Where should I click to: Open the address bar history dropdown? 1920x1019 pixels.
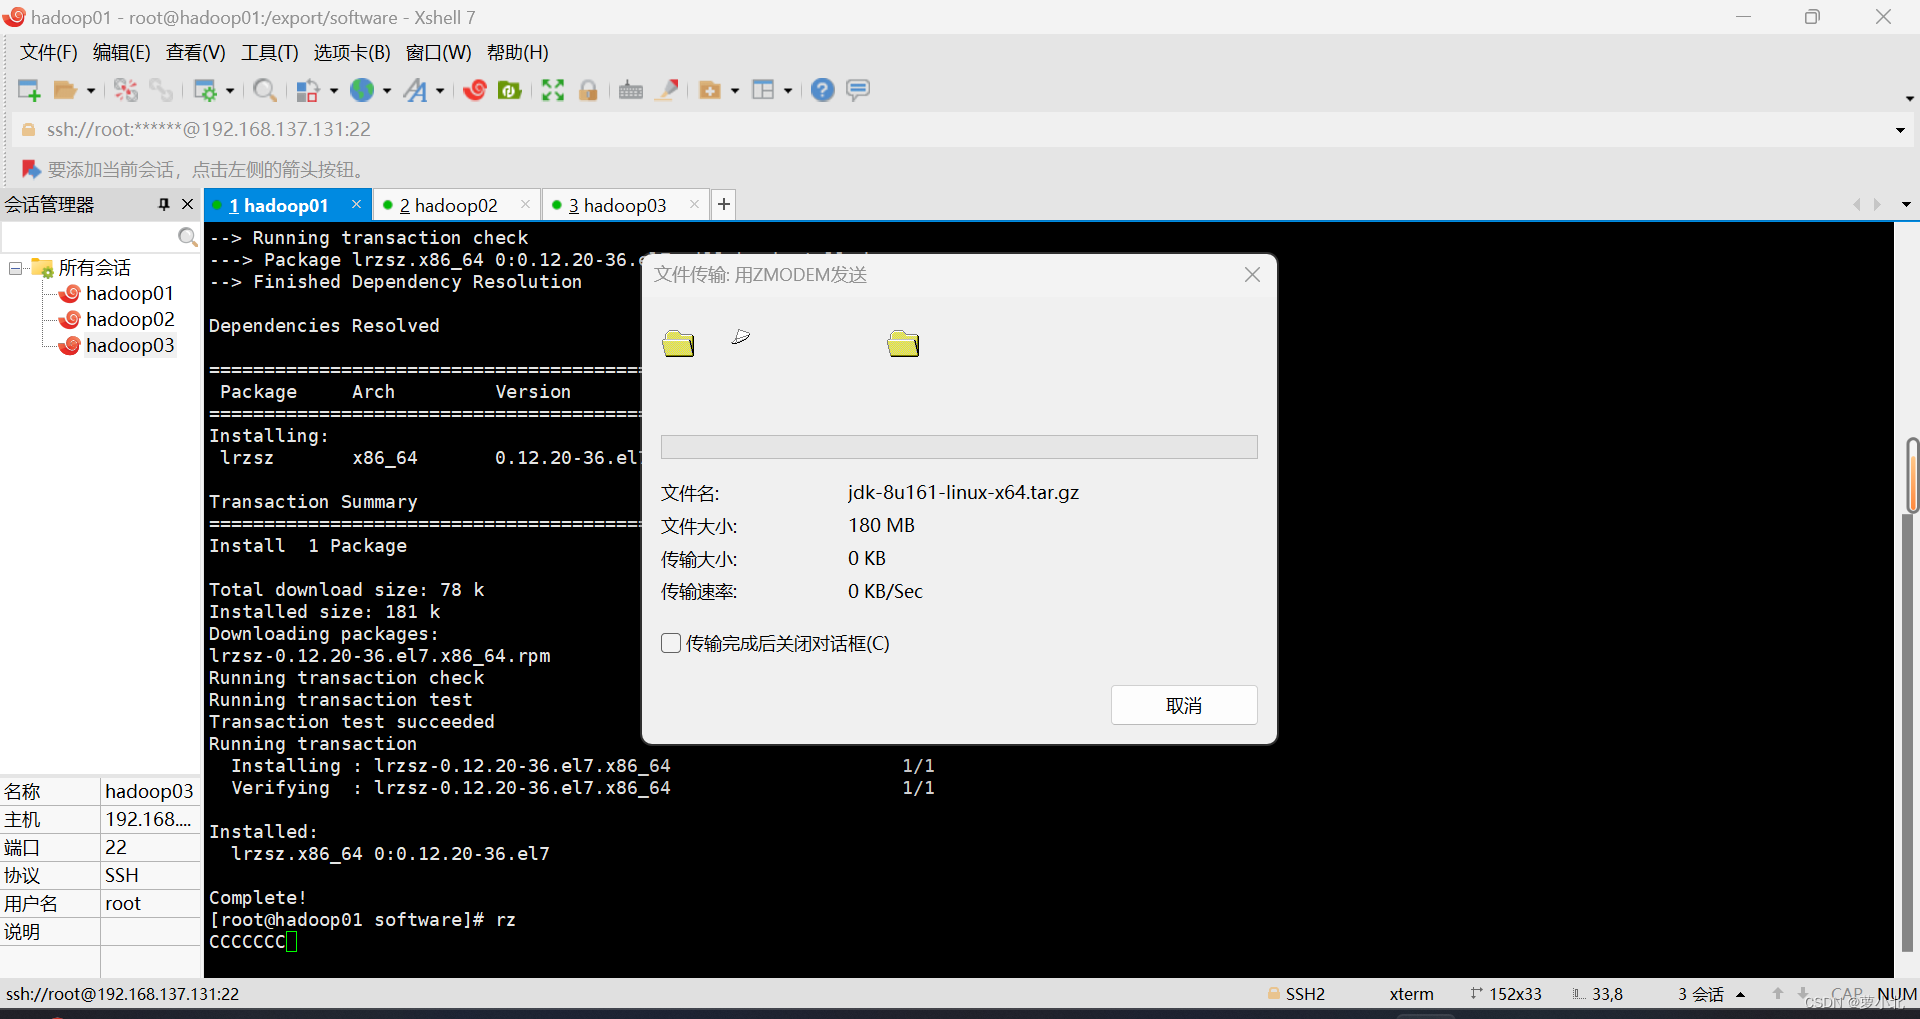click(x=1900, y=130)
